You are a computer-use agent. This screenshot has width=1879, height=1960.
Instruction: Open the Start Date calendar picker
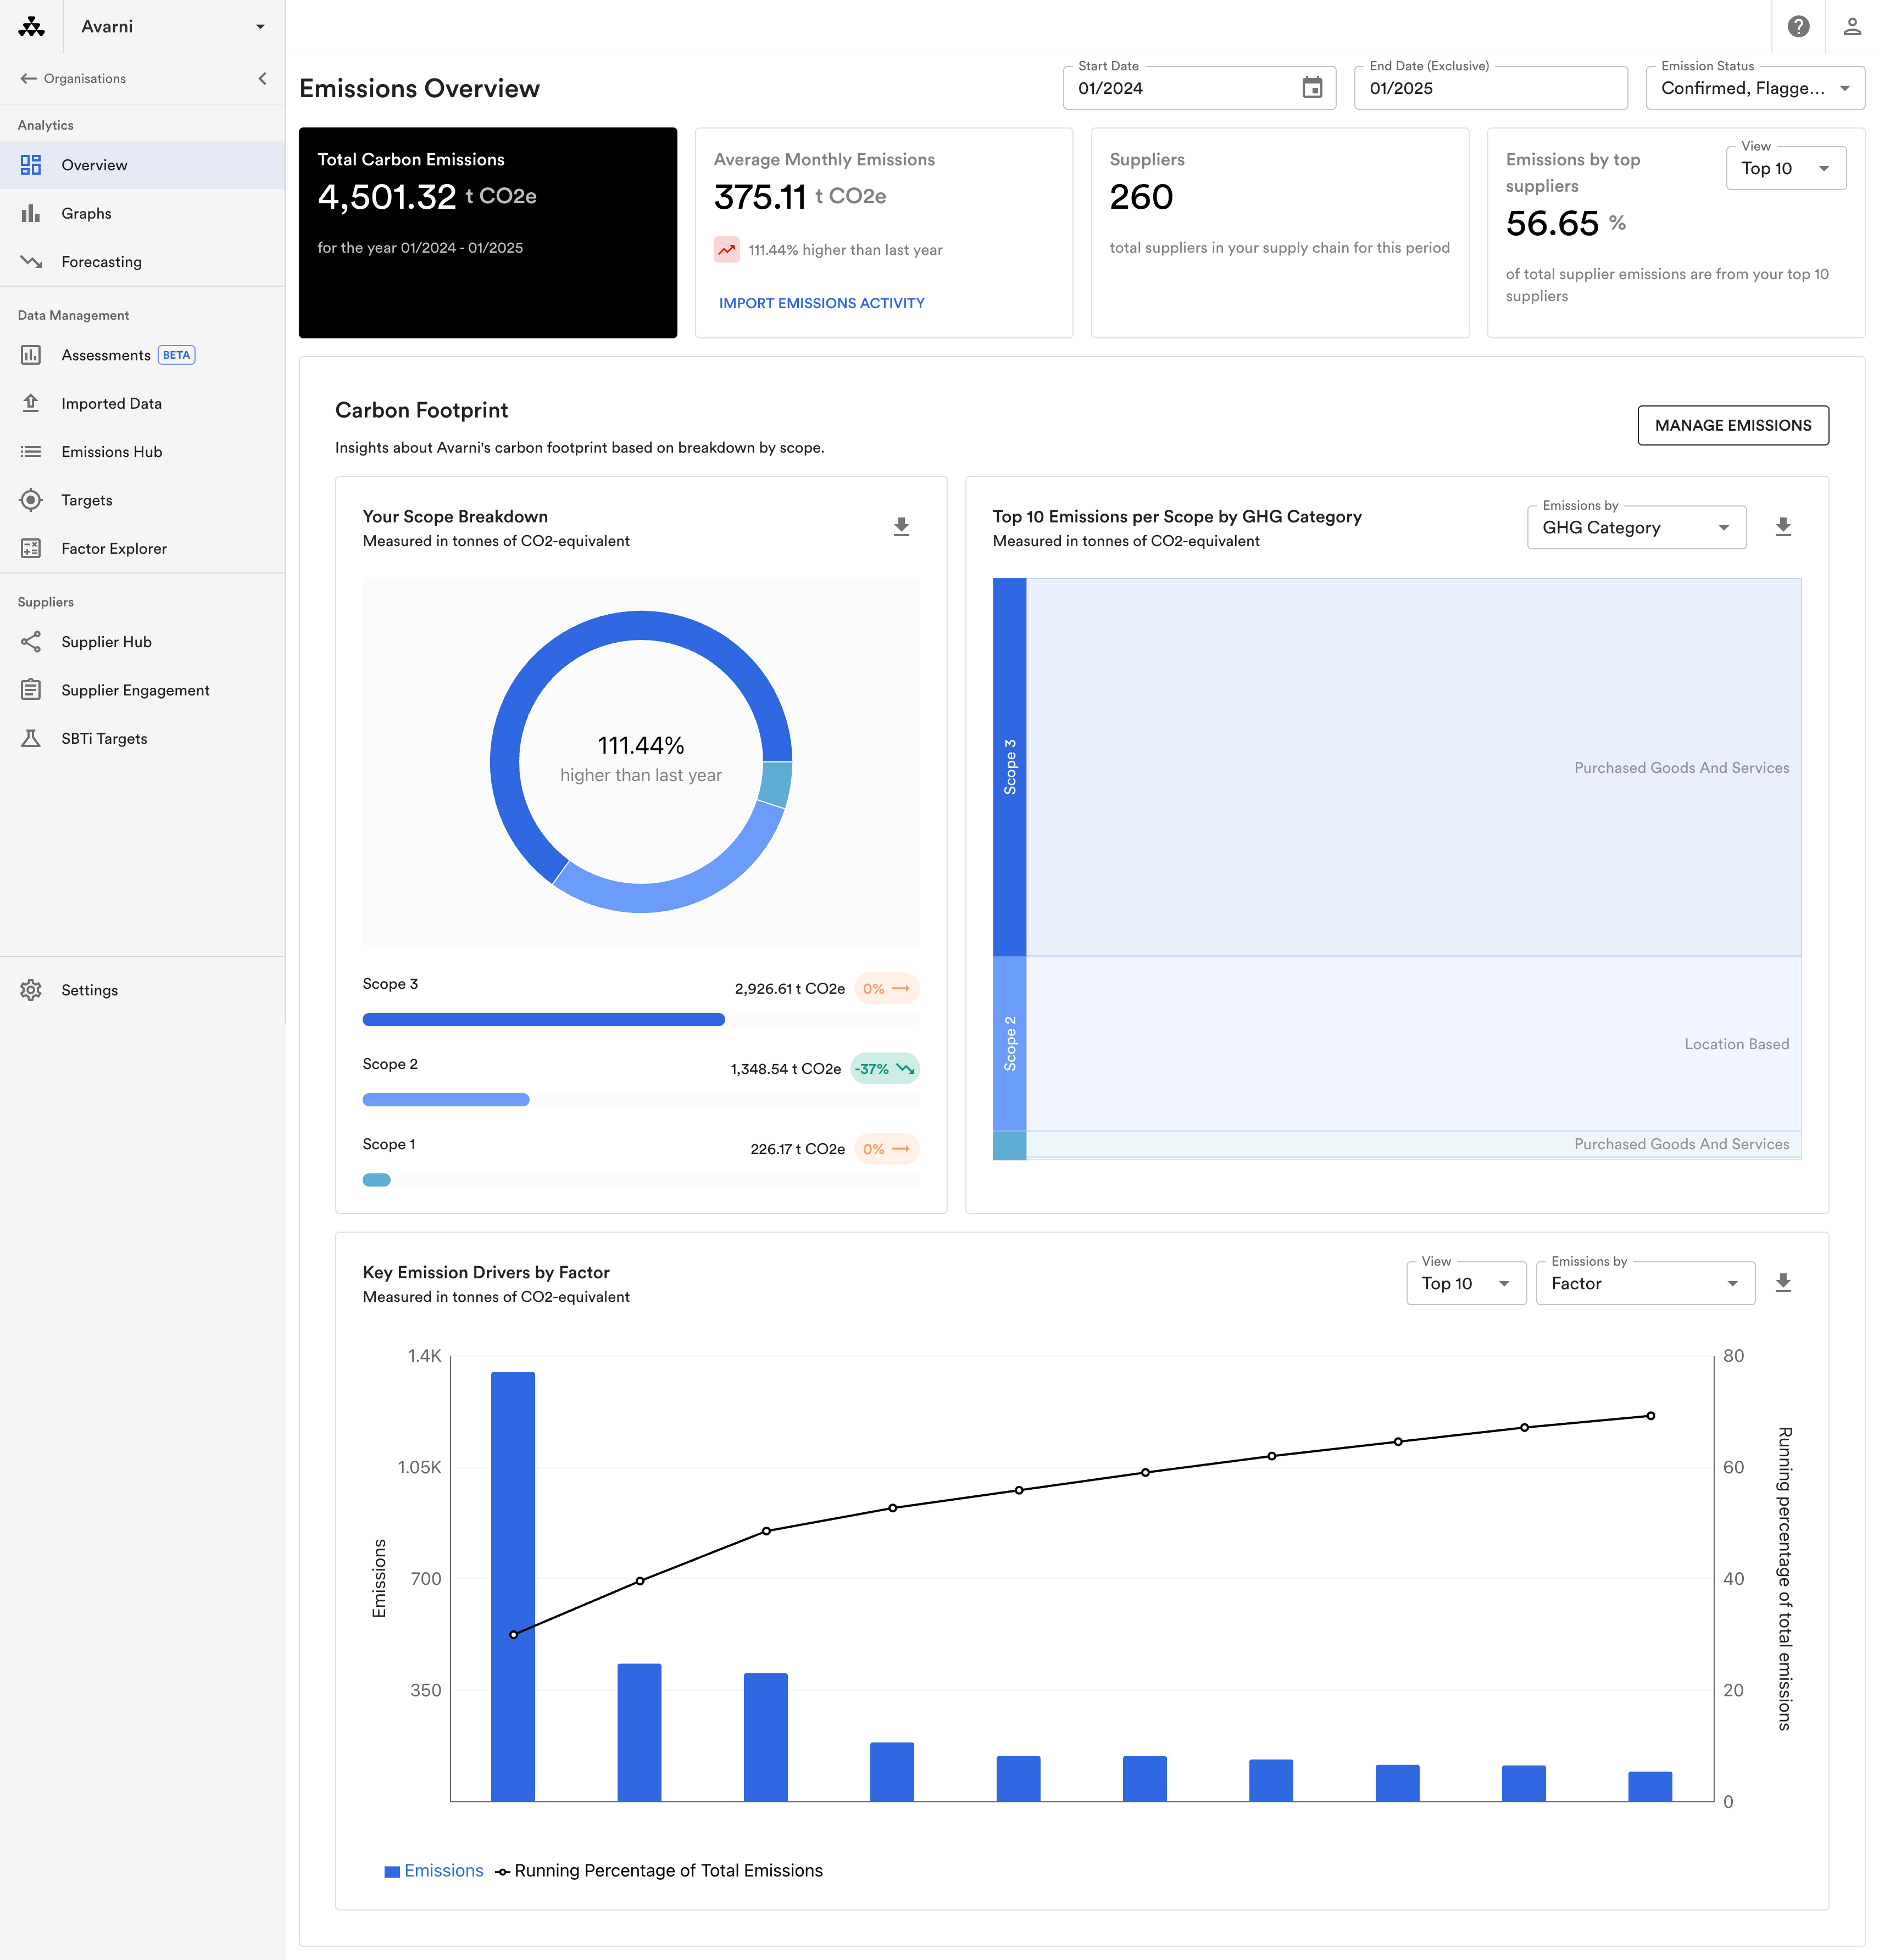[x=1312, y=88]
